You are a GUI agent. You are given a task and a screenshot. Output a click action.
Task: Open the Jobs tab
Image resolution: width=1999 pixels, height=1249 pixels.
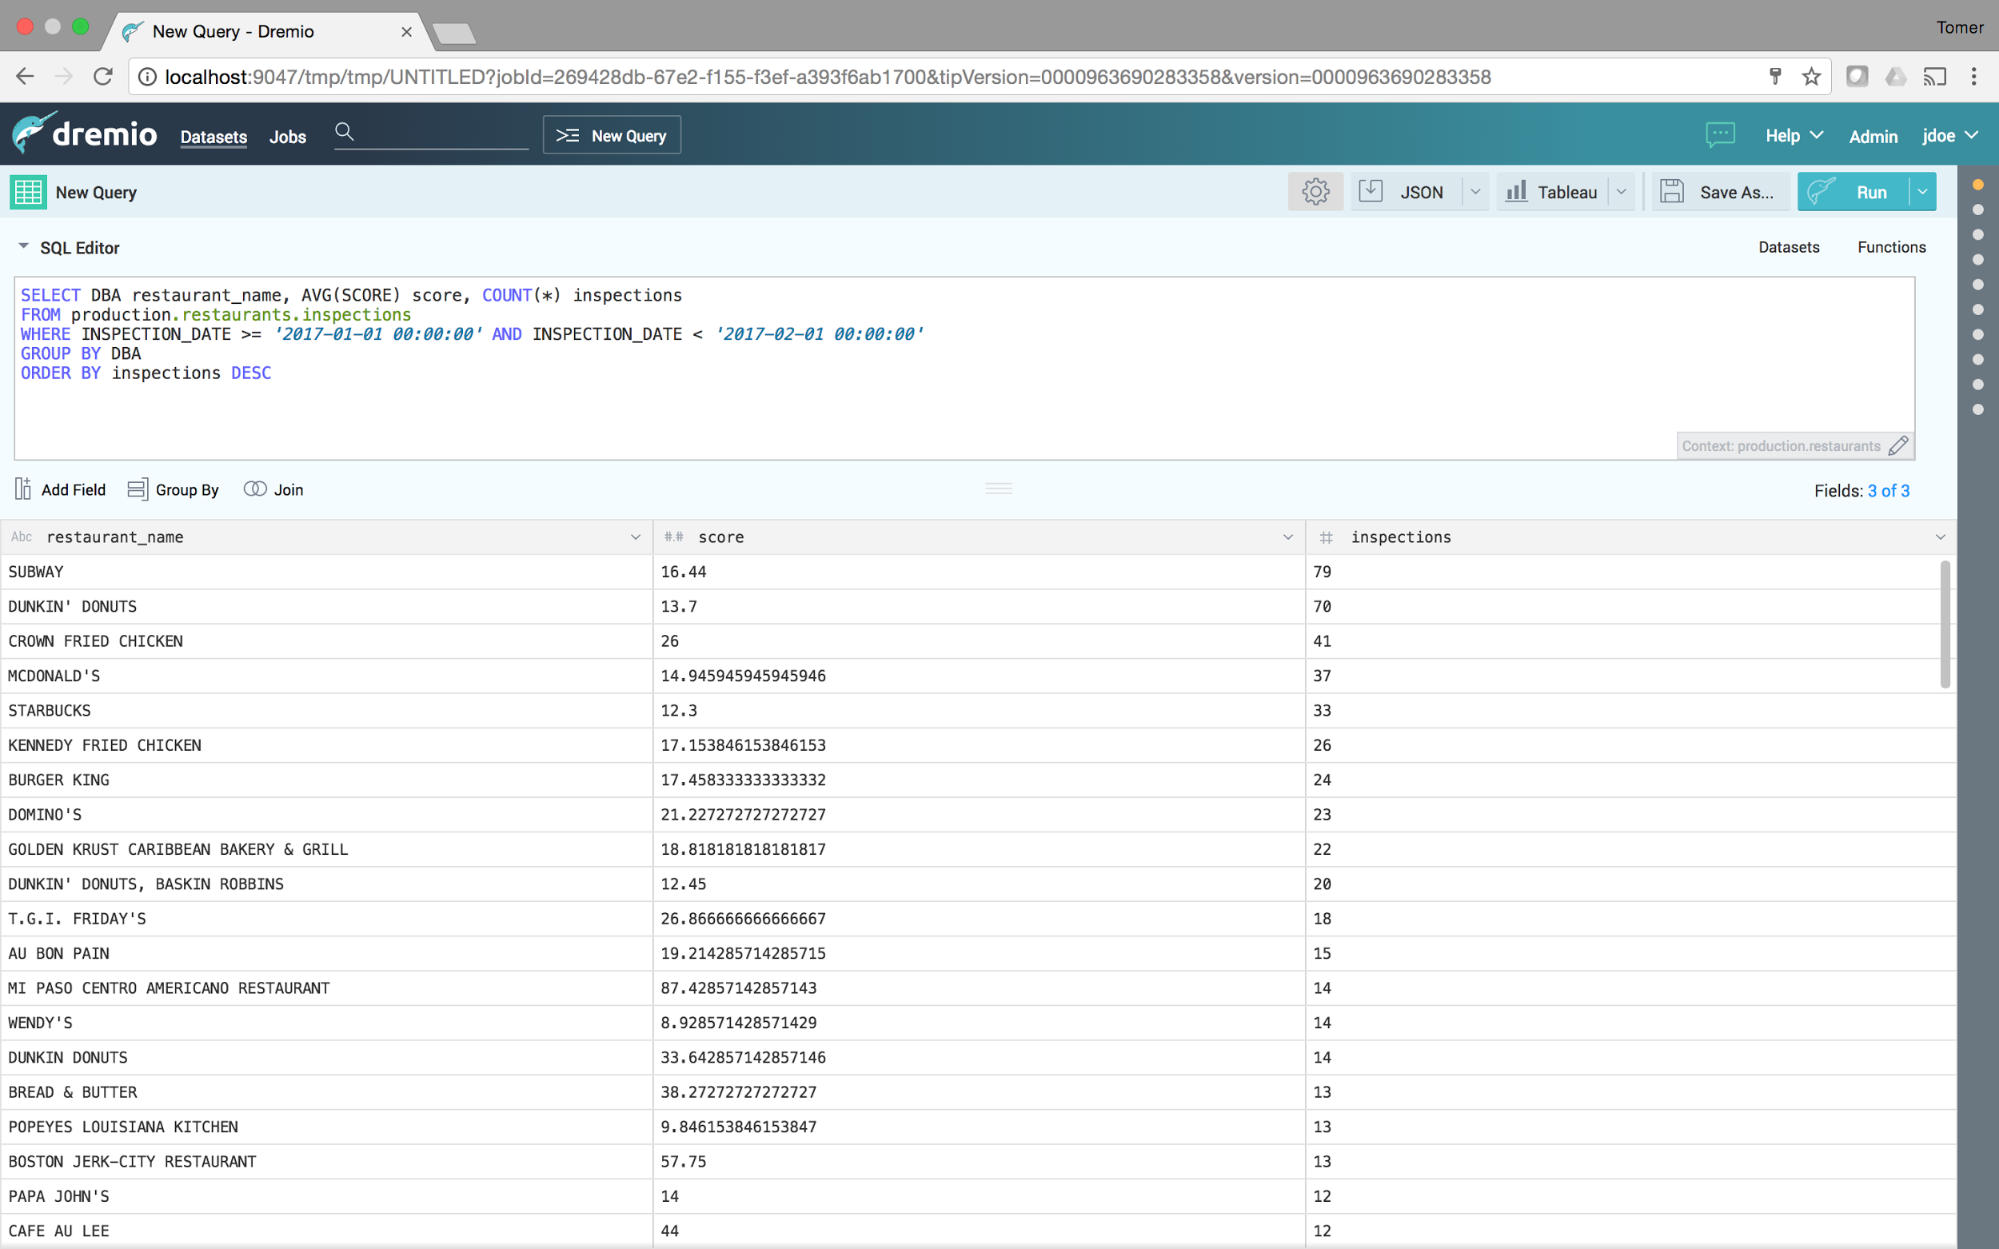(x=287, y=137)
